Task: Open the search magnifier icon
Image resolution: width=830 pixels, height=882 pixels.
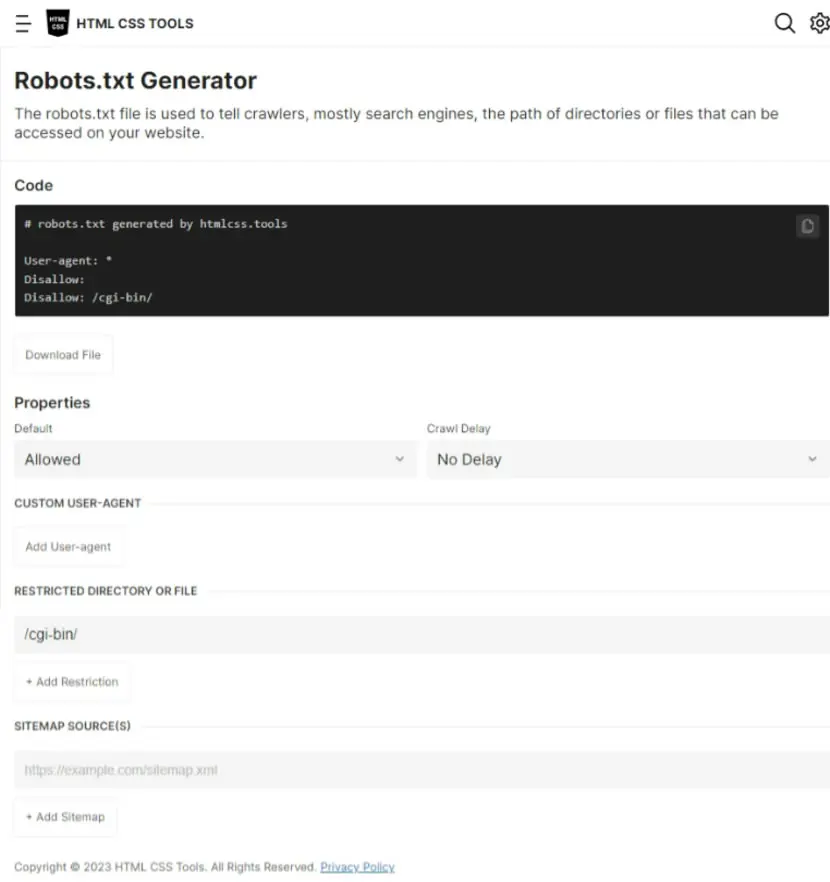Action: coord(784,23)
